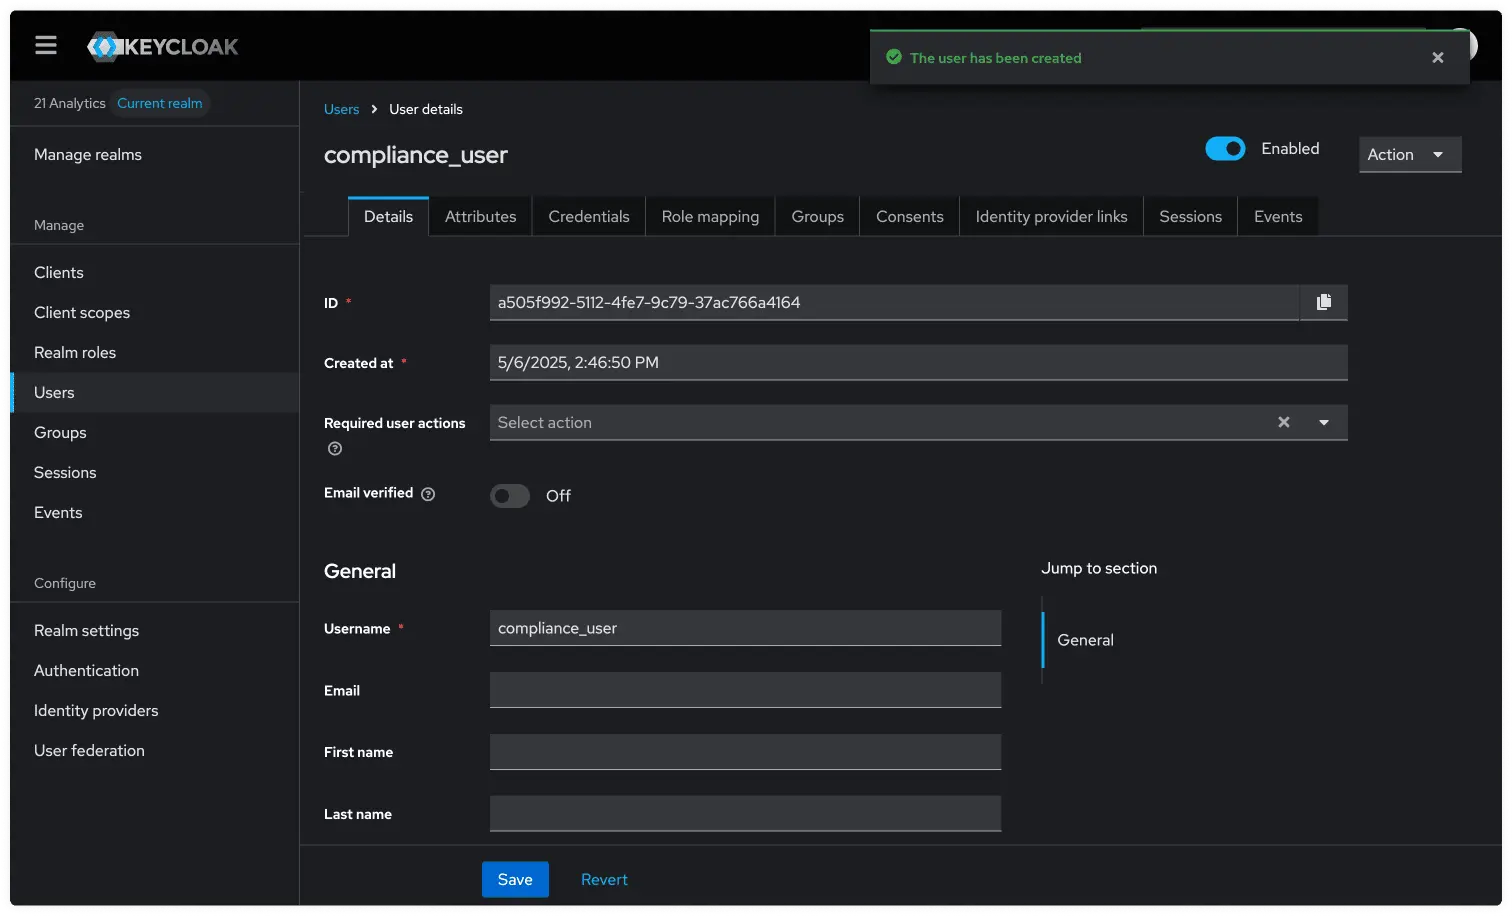Clear the Required user actions selection
This screenshot has height=916, width=1512.
click(x=1283, y=422)
